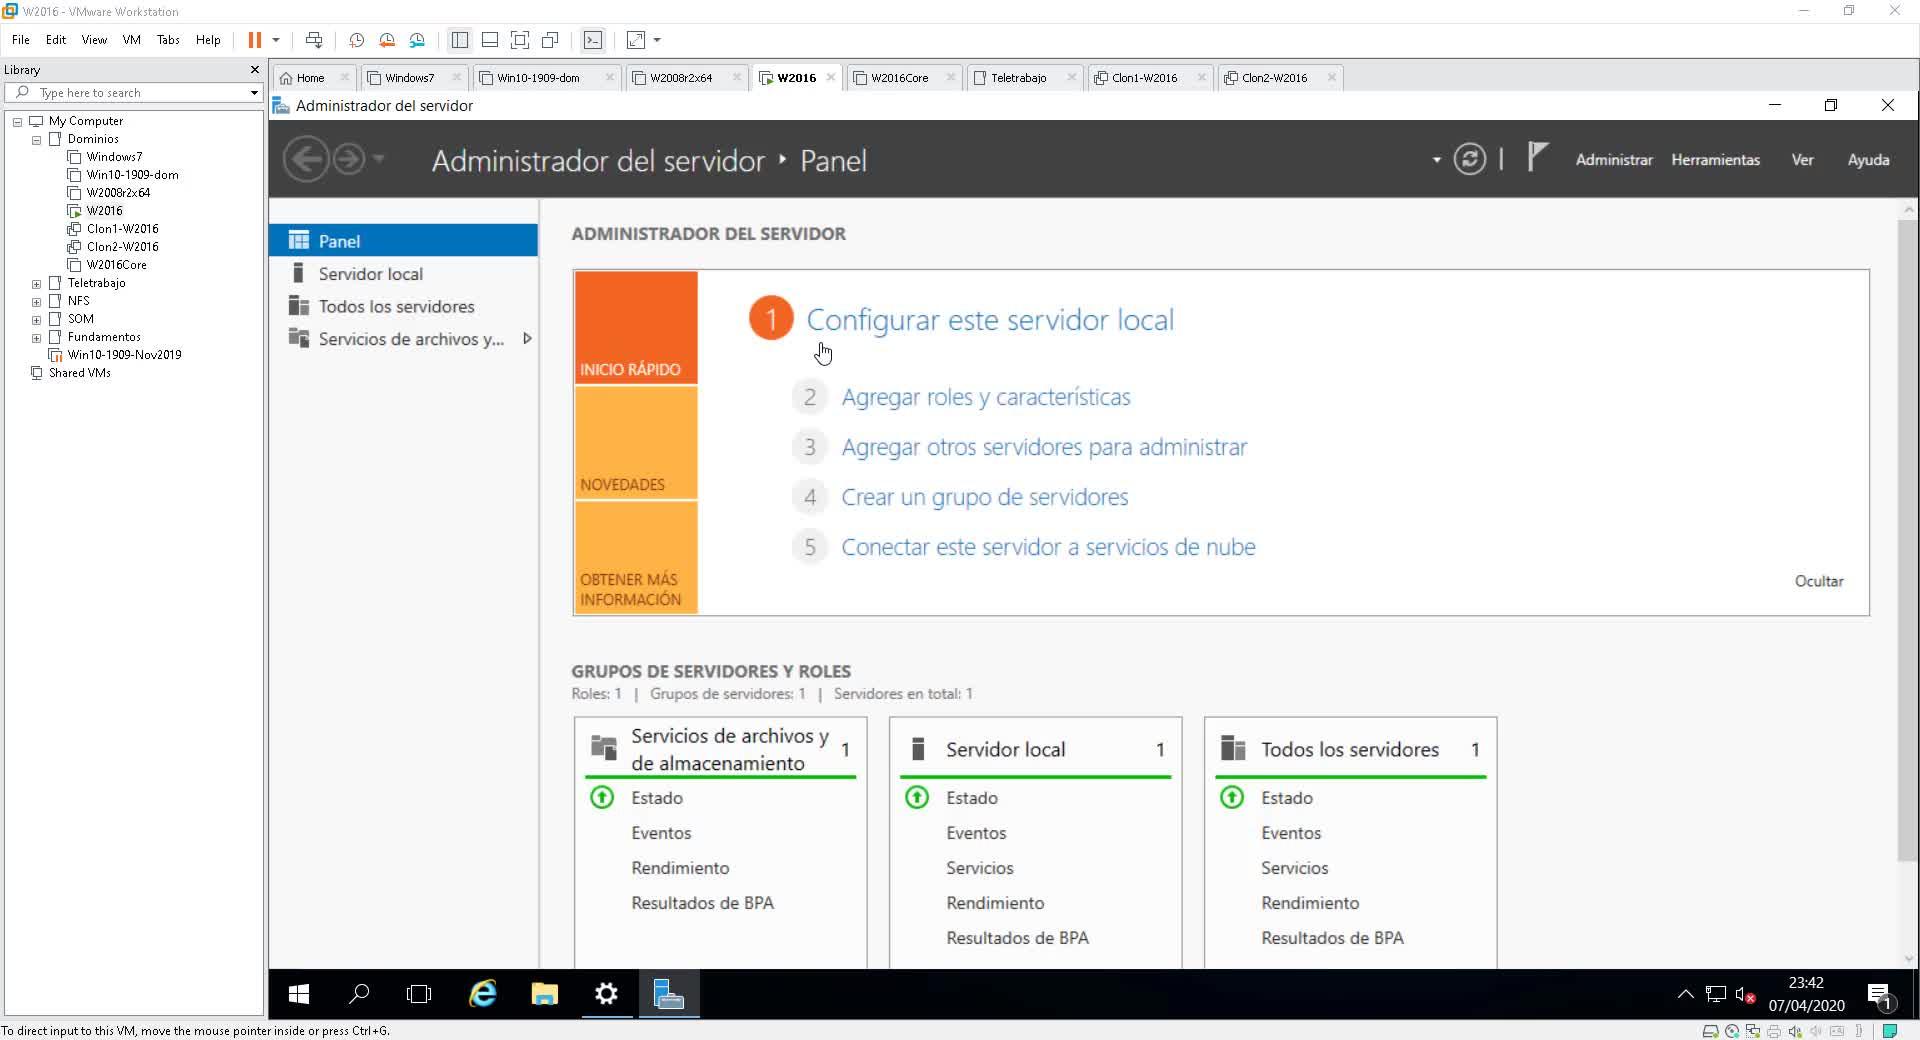The width and height of the screenshot is (1920, 1040).
Task: Pause the VM with the suspend icon
Action: click(255, 40)
